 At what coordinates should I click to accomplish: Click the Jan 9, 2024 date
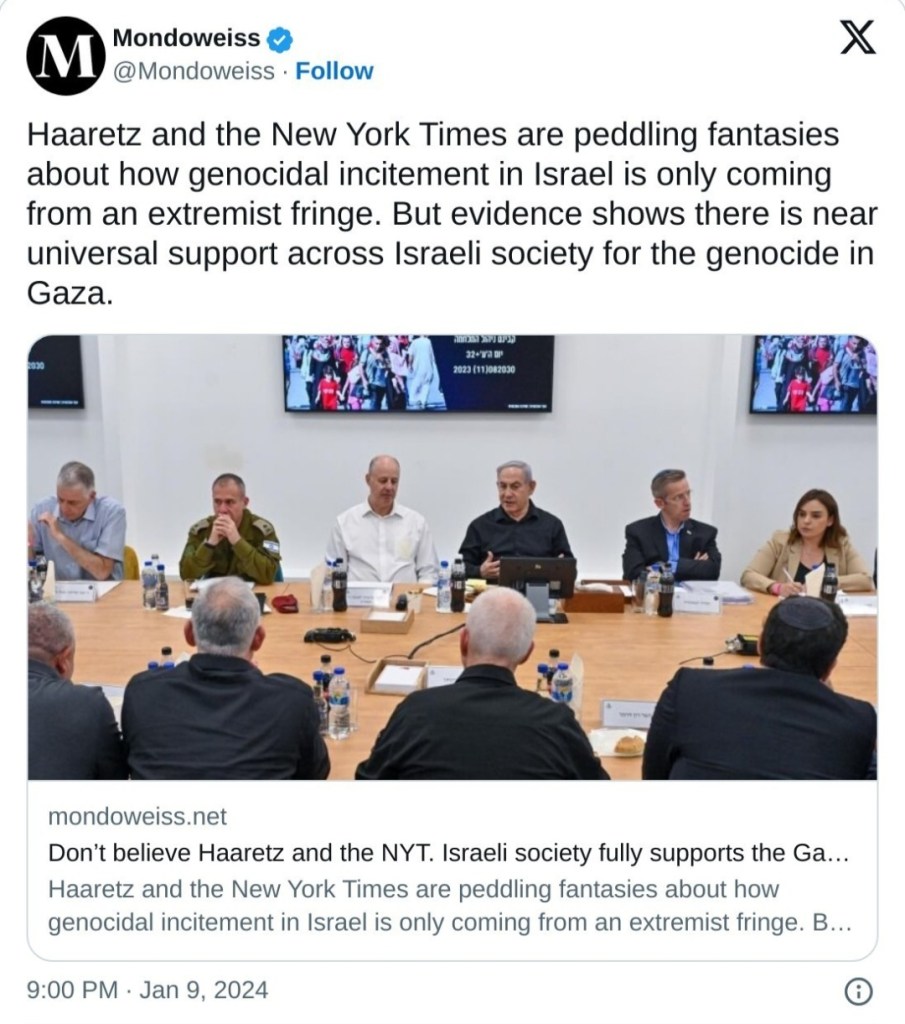[204, 990]
